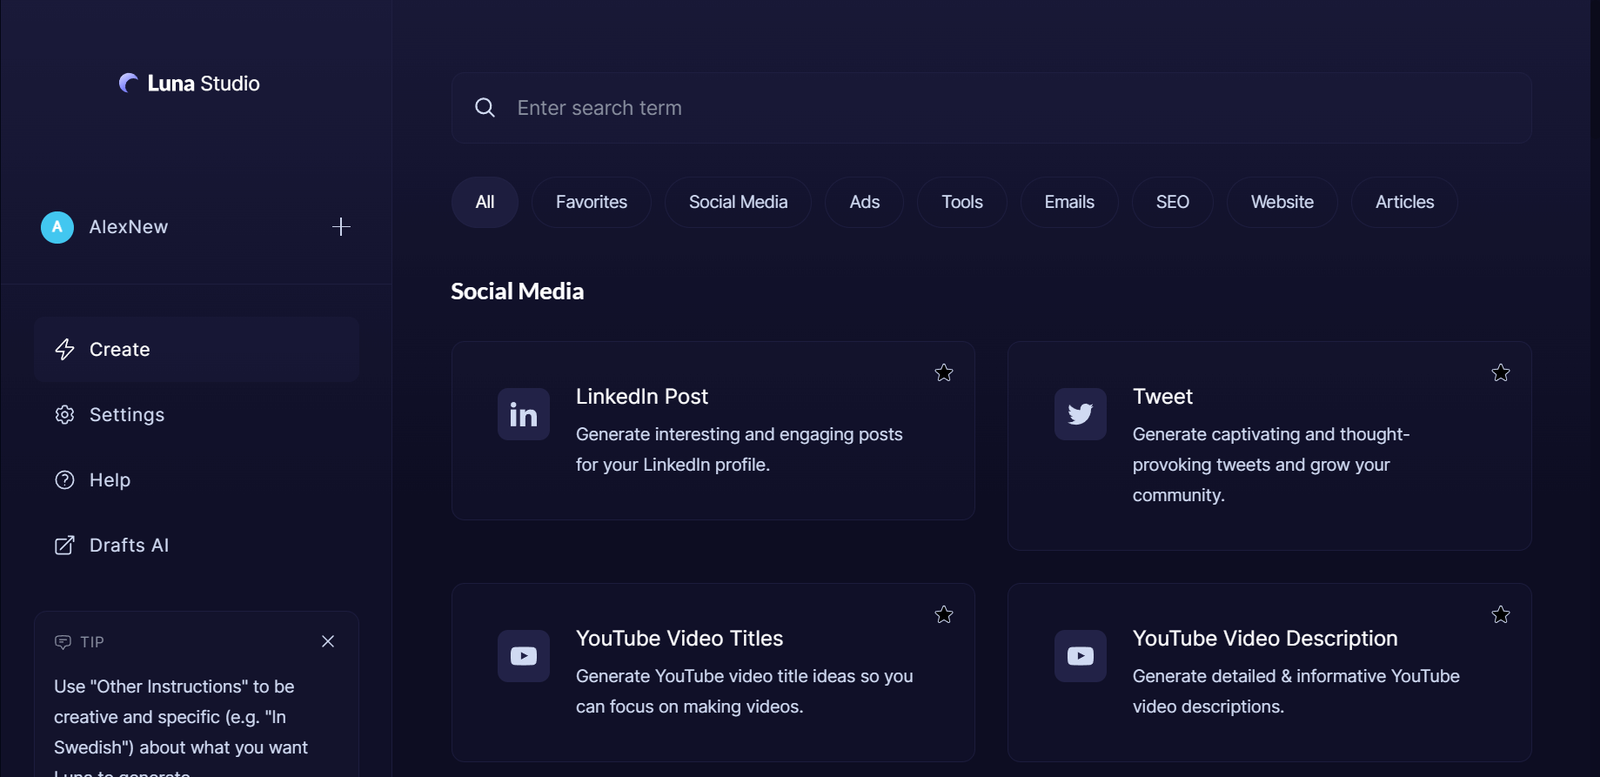
Task: Click the Social Media section heading
Action: point(517,291)
